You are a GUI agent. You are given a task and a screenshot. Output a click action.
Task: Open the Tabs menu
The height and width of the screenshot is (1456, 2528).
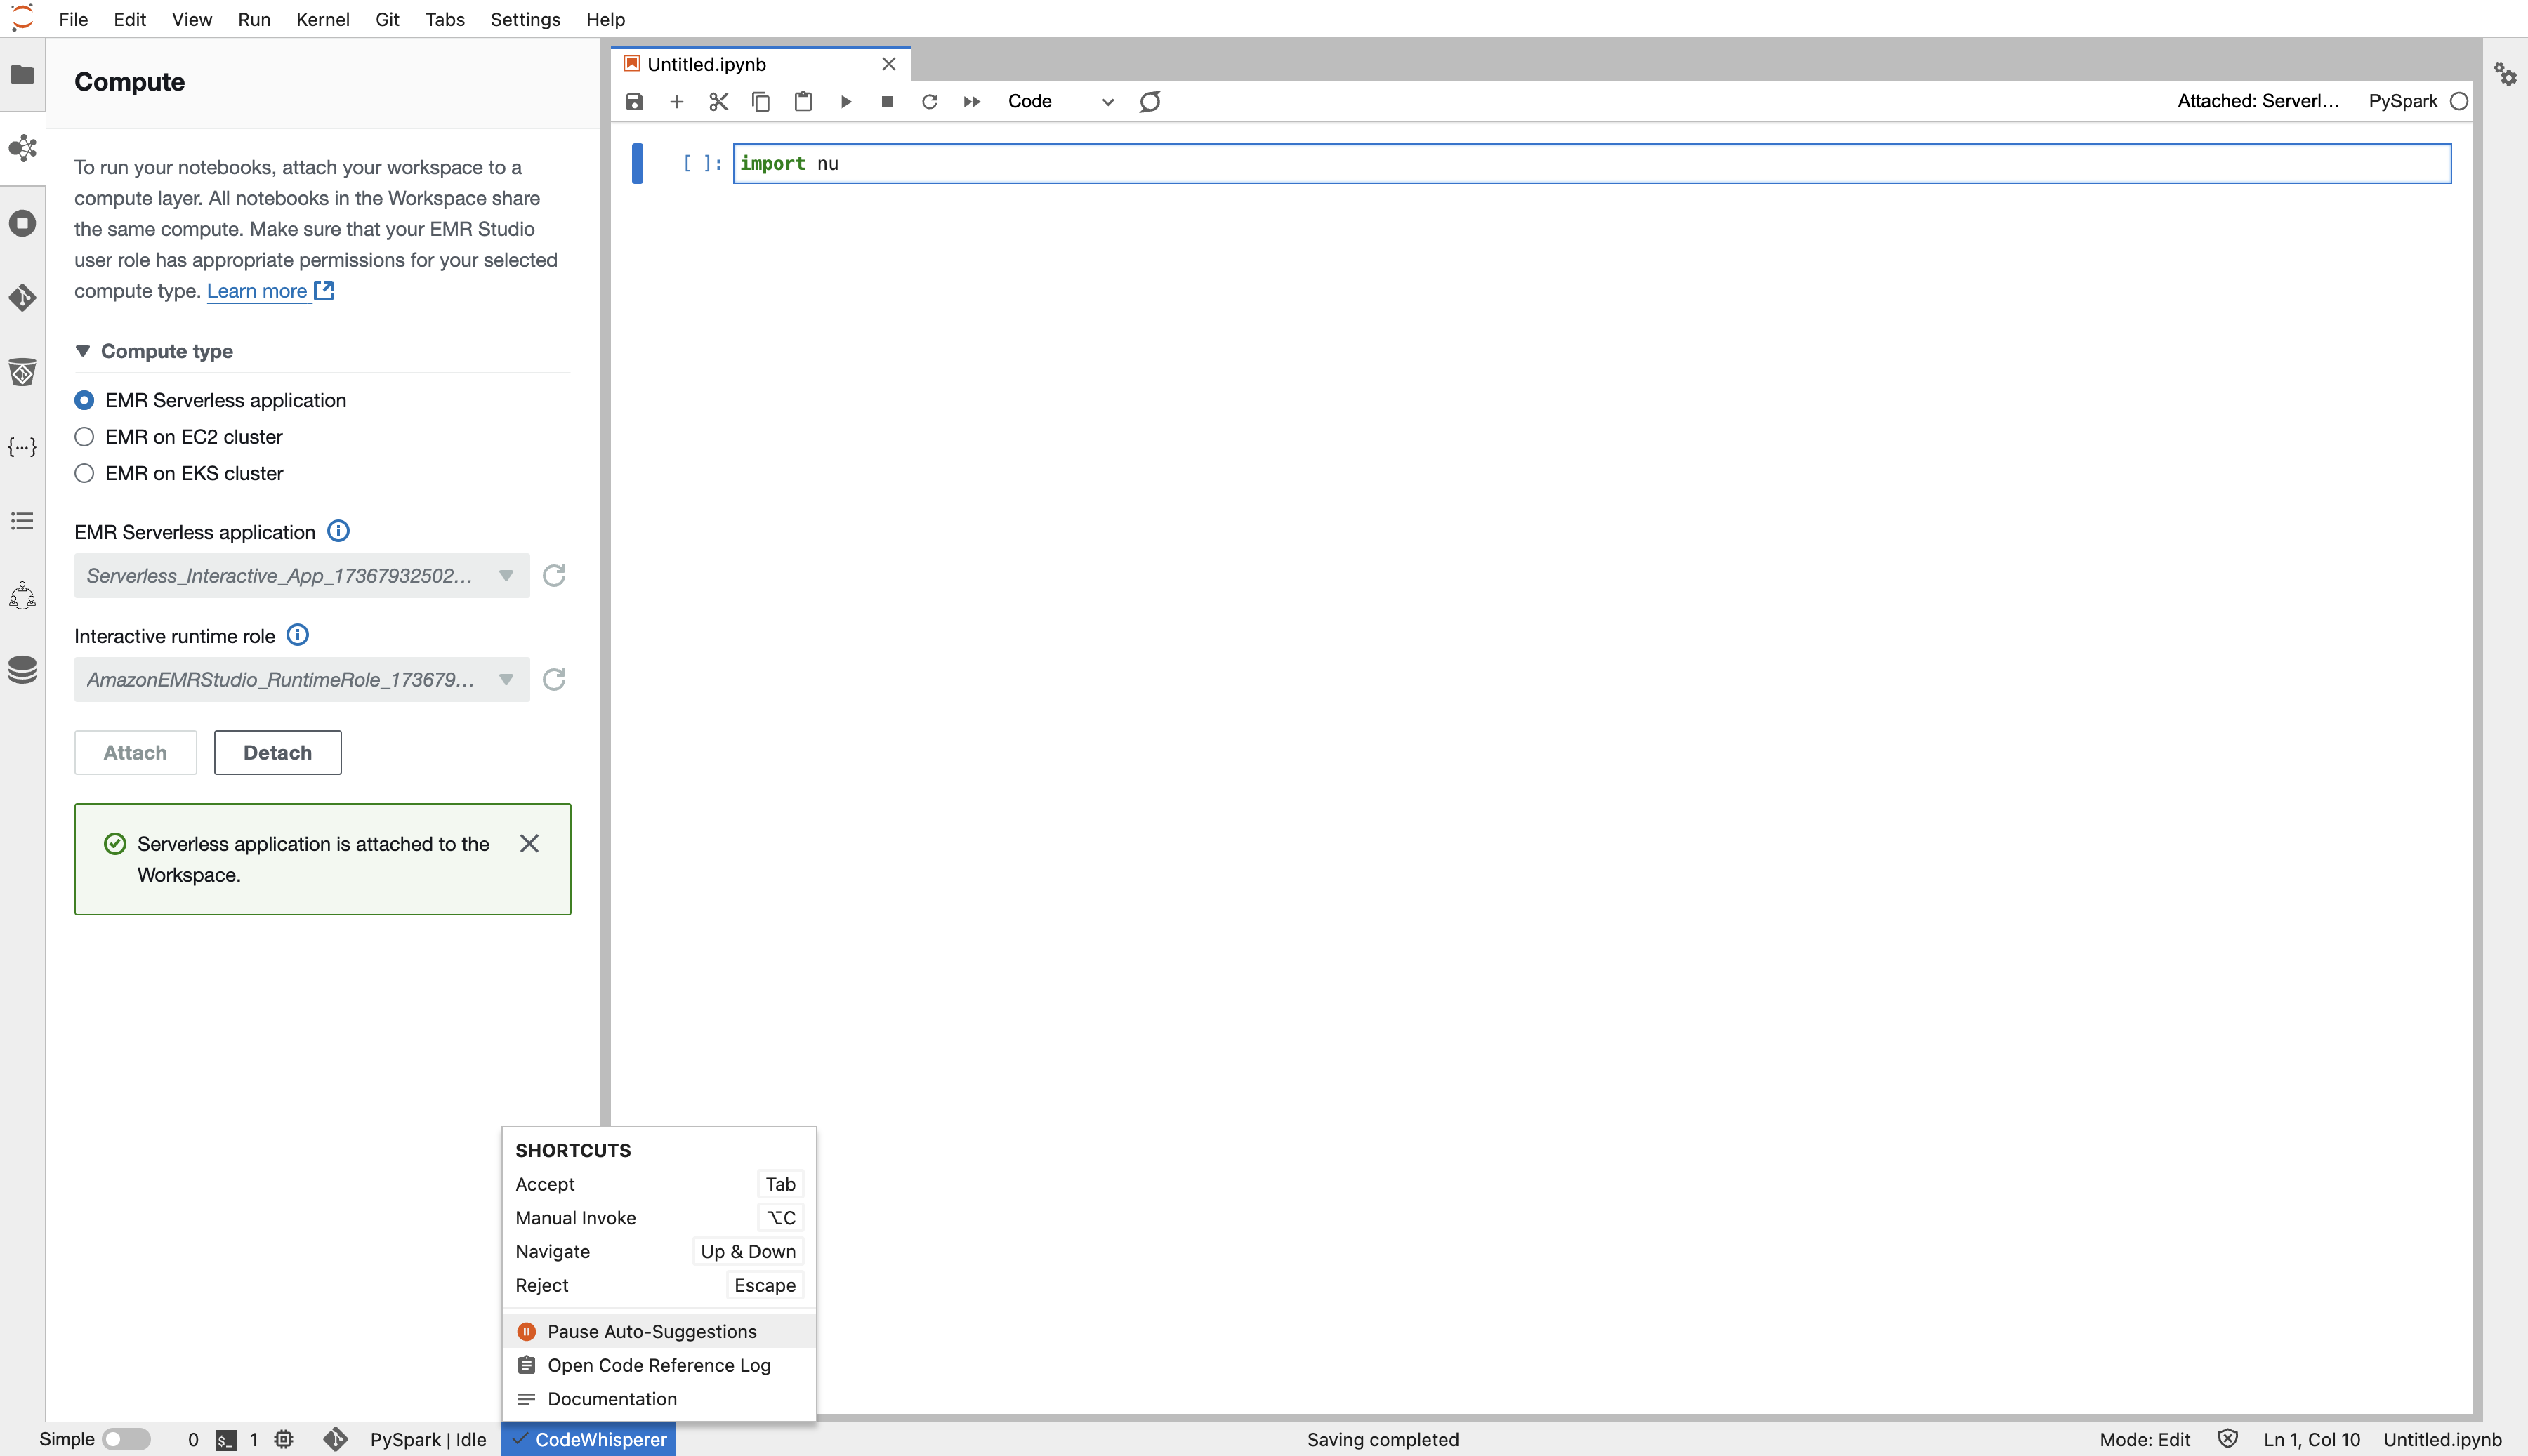pos(445,19)
